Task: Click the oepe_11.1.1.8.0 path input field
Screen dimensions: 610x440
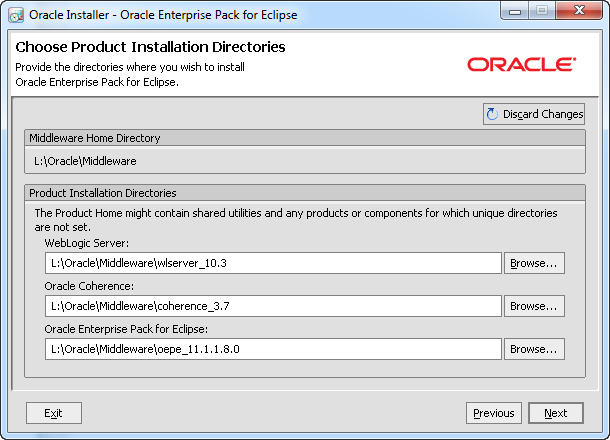Action: pyautogui.click(x=273, y=349)
